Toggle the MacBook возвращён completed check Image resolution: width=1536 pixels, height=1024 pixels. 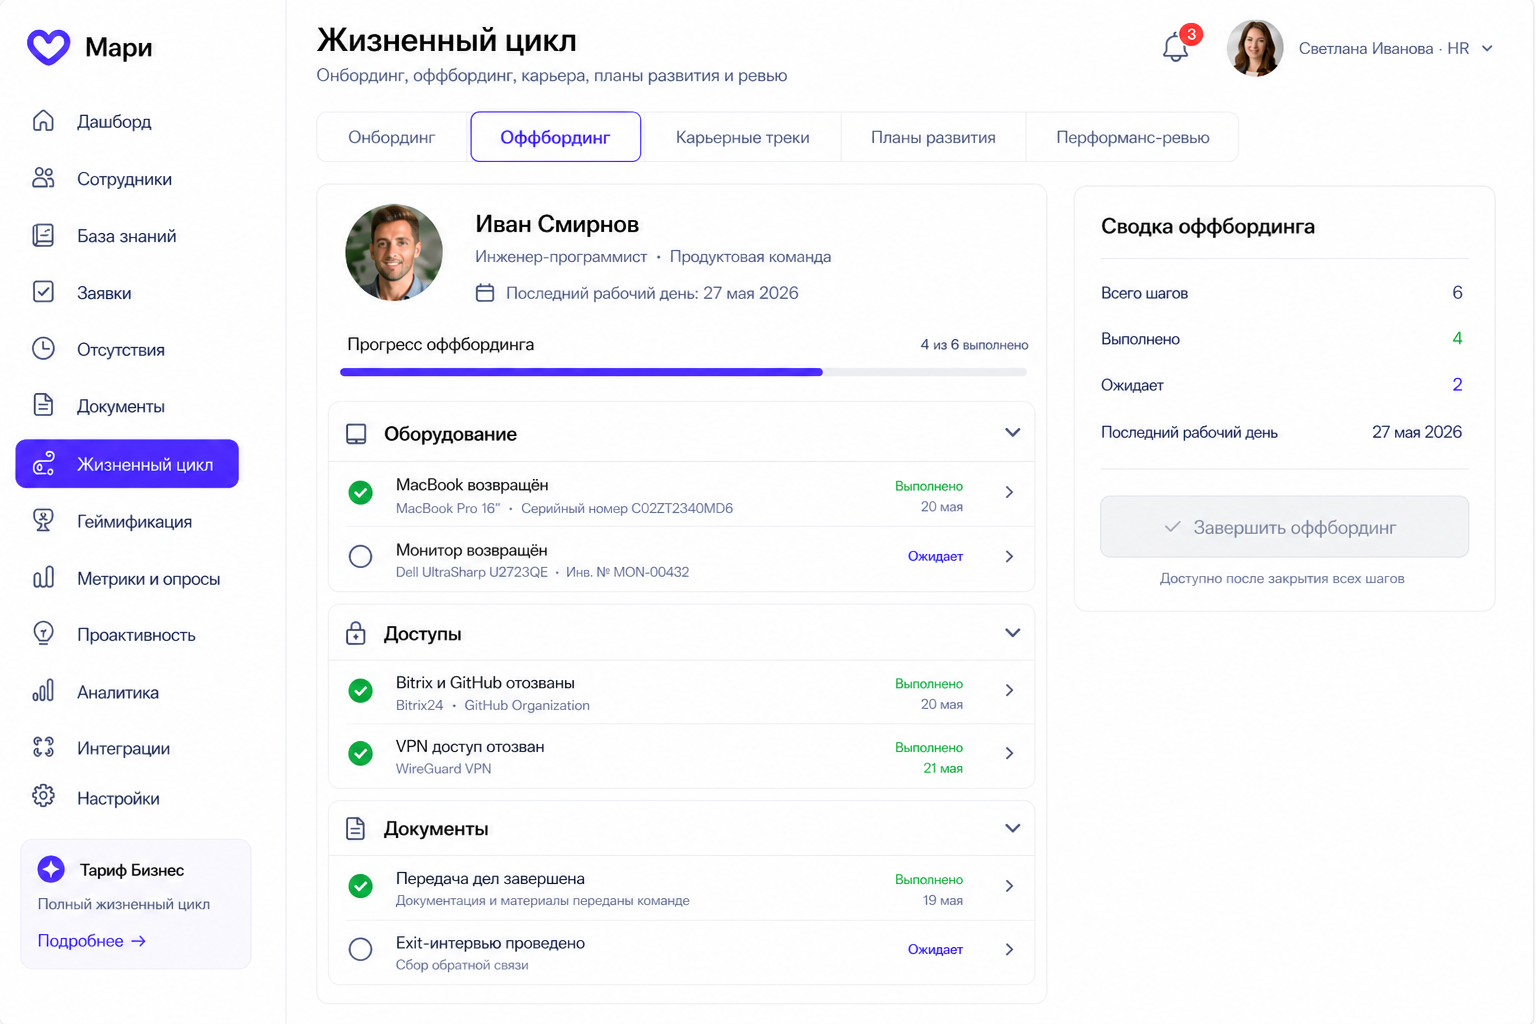pyautogui.click(x=361, y=493)
